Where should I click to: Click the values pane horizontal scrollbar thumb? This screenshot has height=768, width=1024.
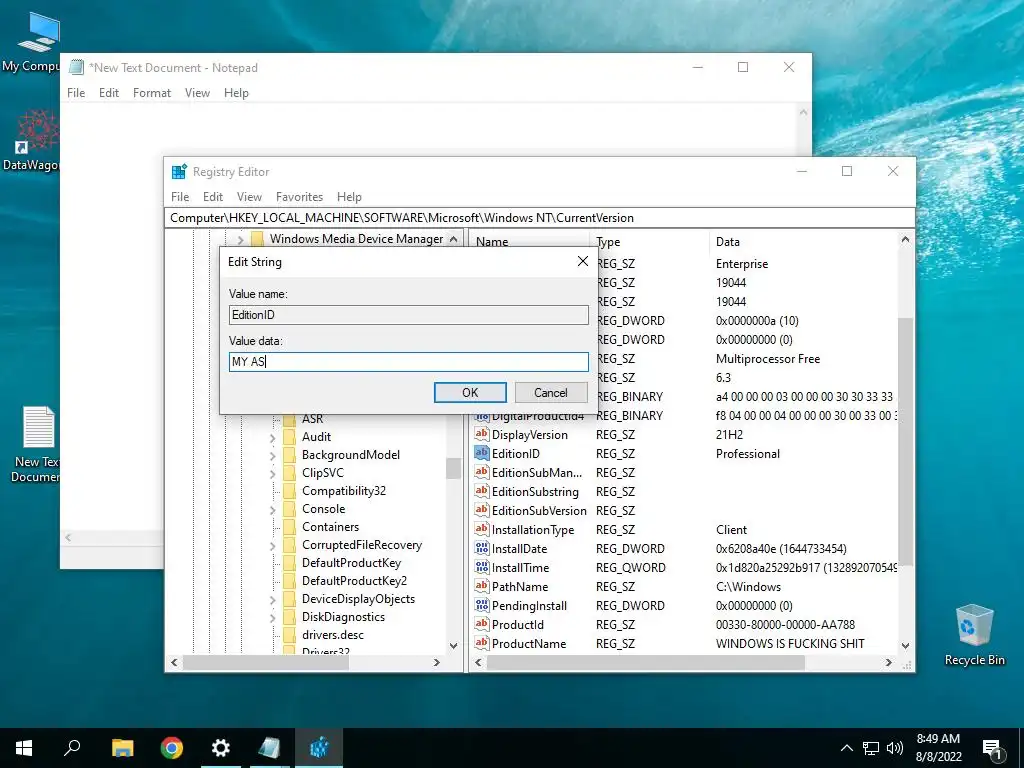[x=645, y=662]
